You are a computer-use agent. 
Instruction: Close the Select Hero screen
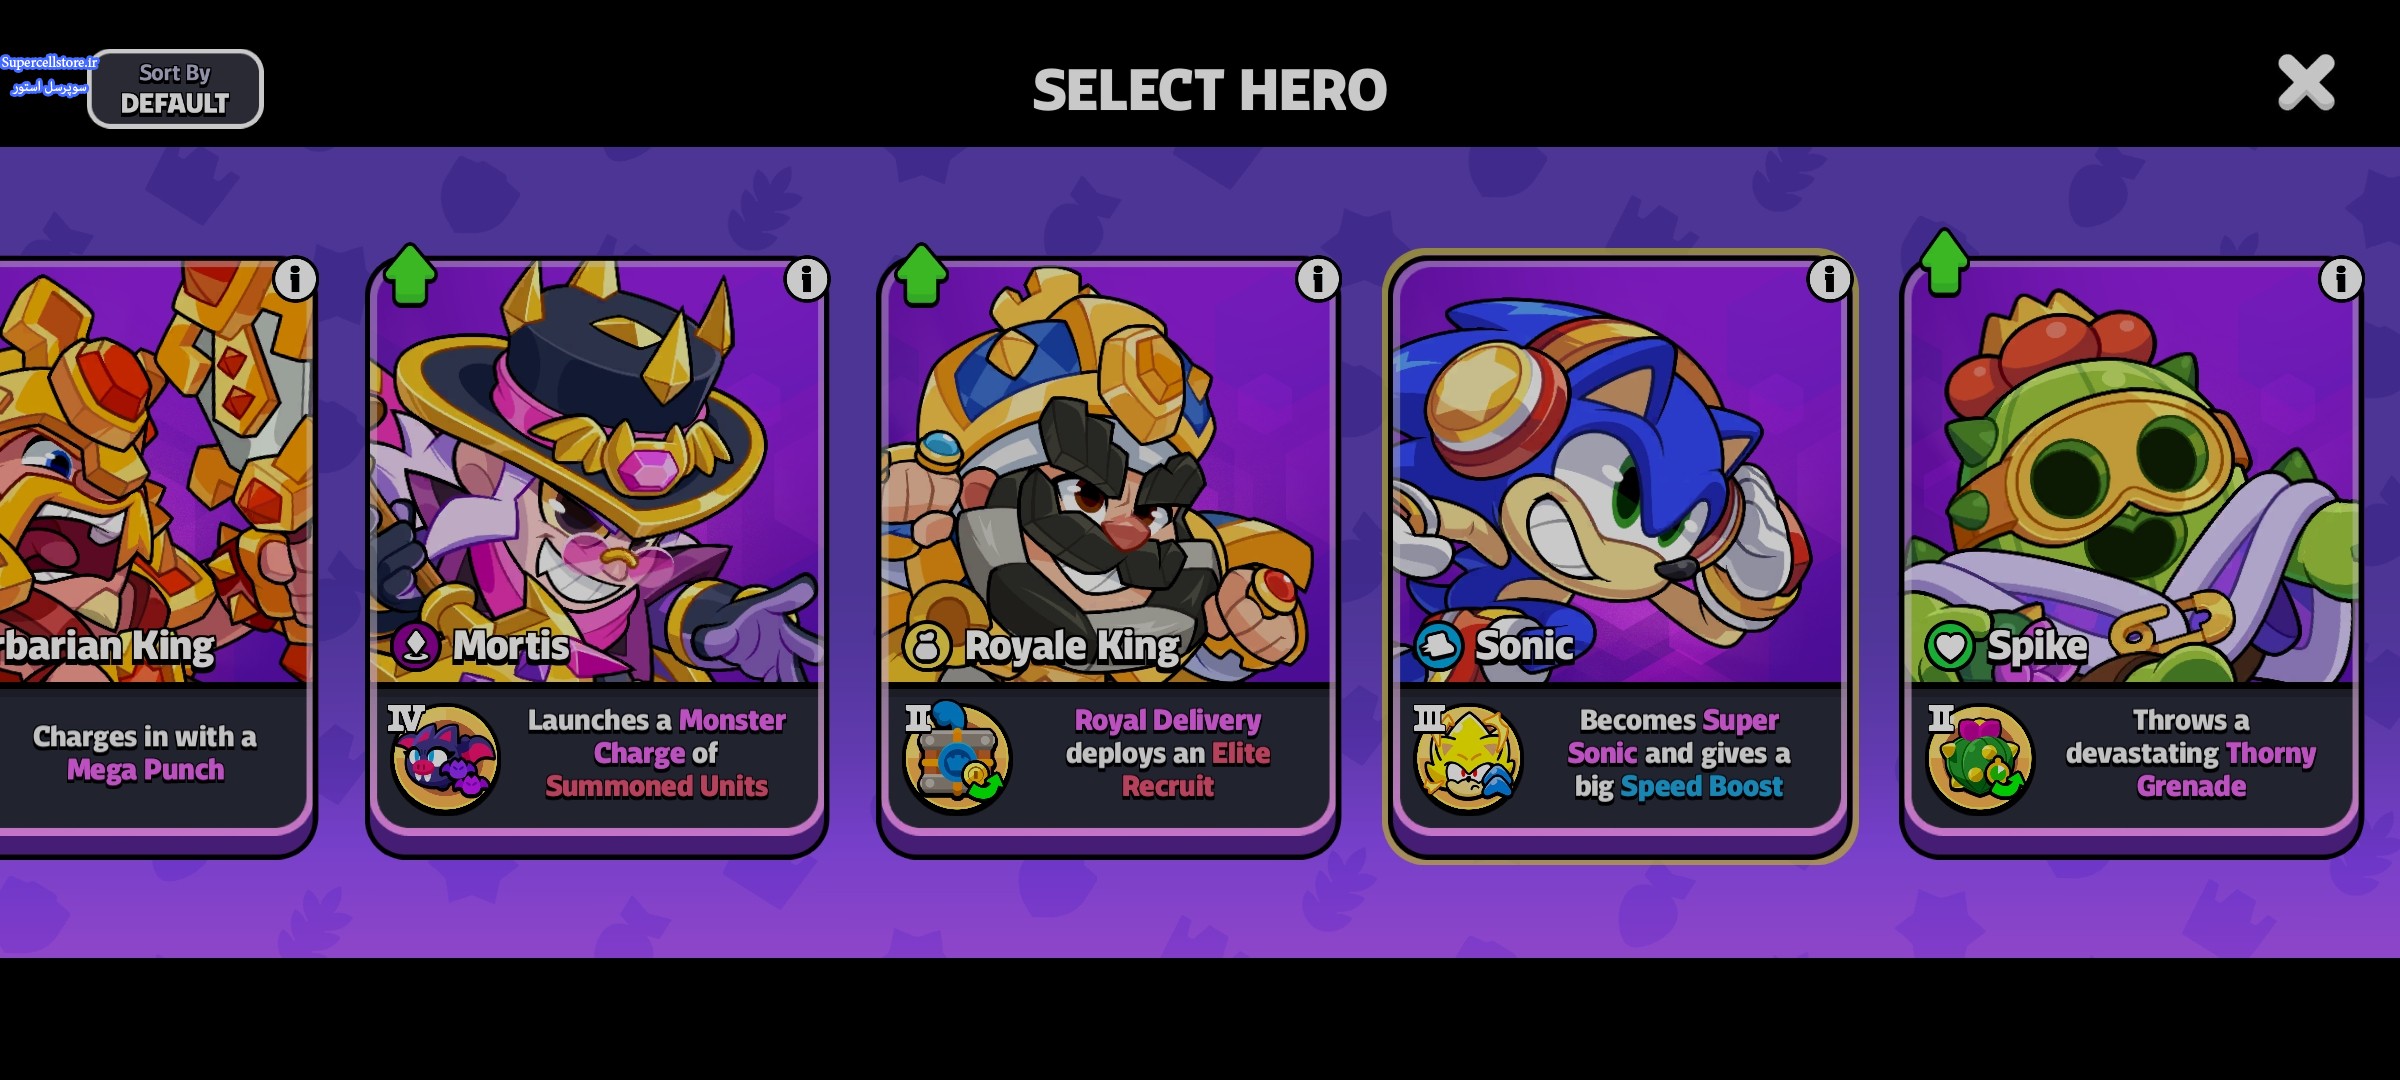[2306, 83]
